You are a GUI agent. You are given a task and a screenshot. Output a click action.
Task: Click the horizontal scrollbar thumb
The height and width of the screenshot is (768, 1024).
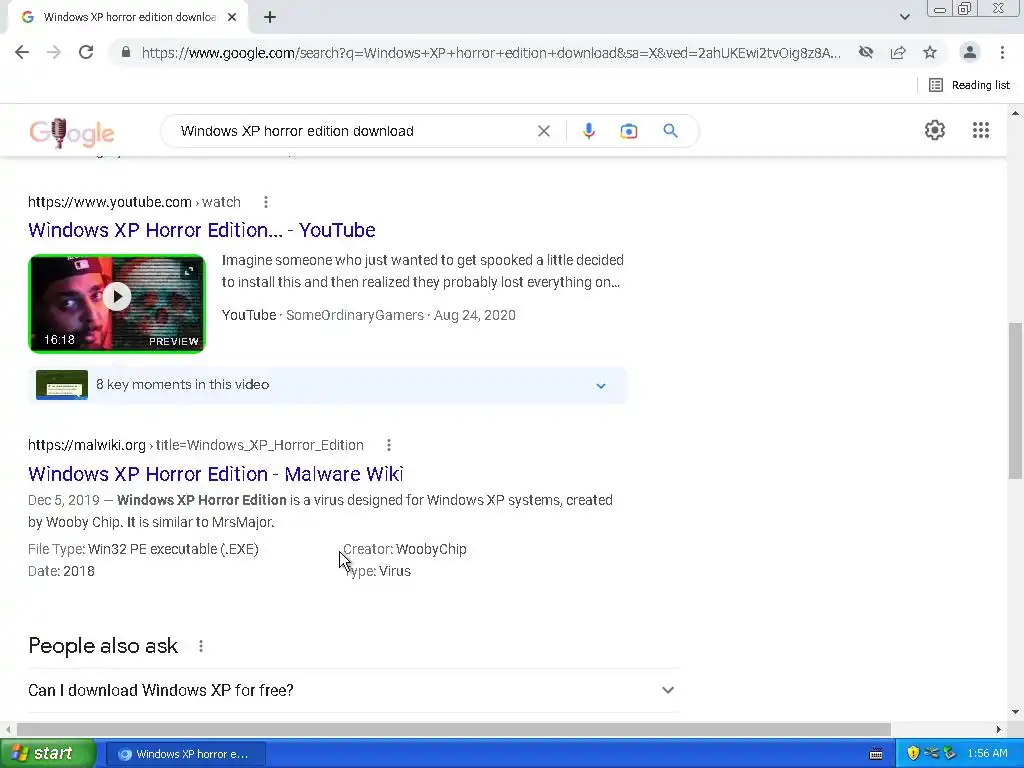453,729
